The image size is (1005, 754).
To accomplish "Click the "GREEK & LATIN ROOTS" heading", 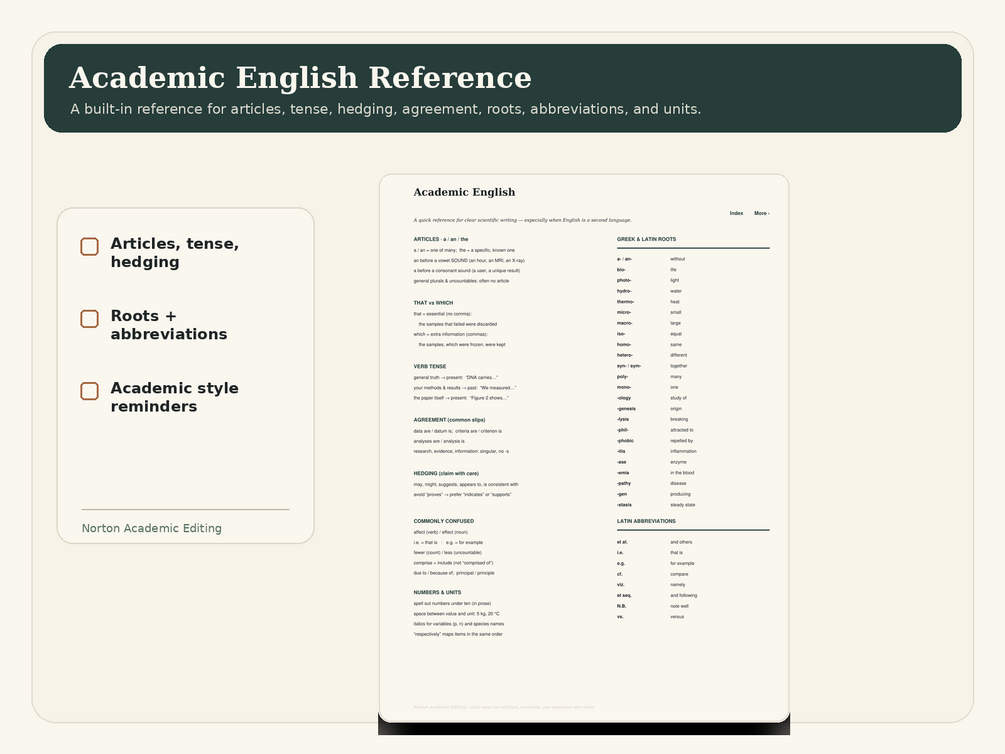I will pos(646,239).
